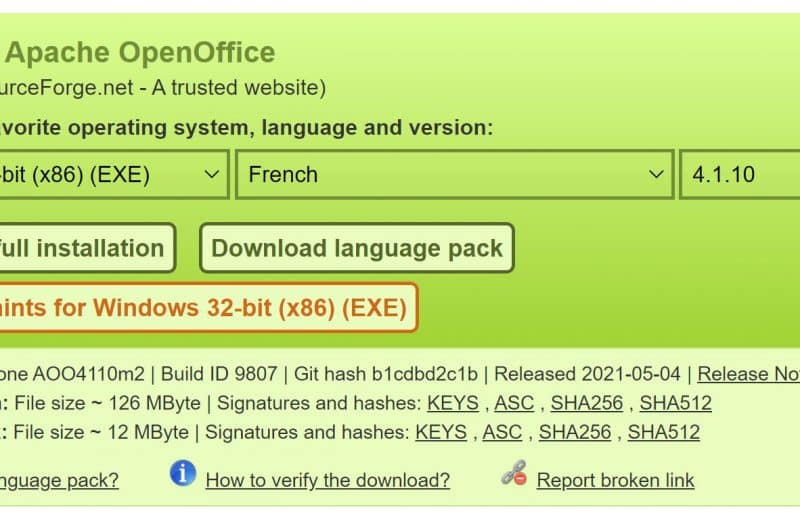
Task: Open the full installation ASC signature link
Action: [x=514, y=403]
